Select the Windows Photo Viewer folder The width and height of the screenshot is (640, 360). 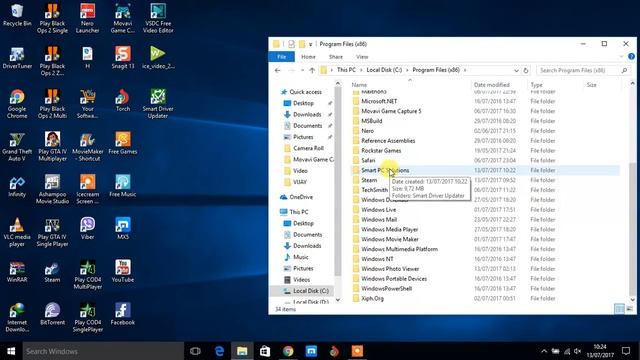[x=390, y=269]
